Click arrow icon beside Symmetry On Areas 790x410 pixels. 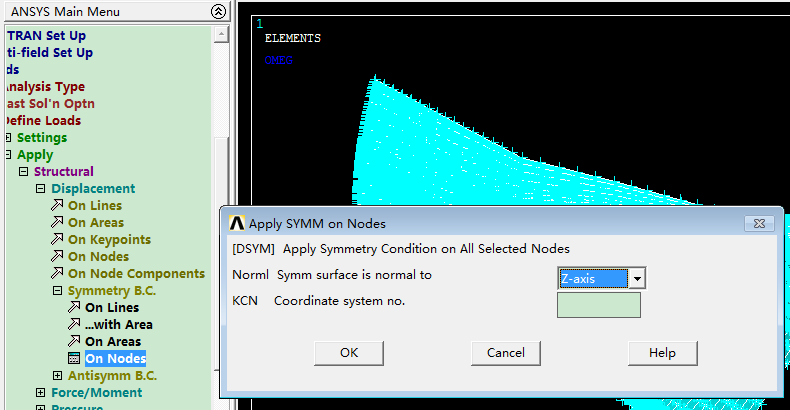pos(74,341)
